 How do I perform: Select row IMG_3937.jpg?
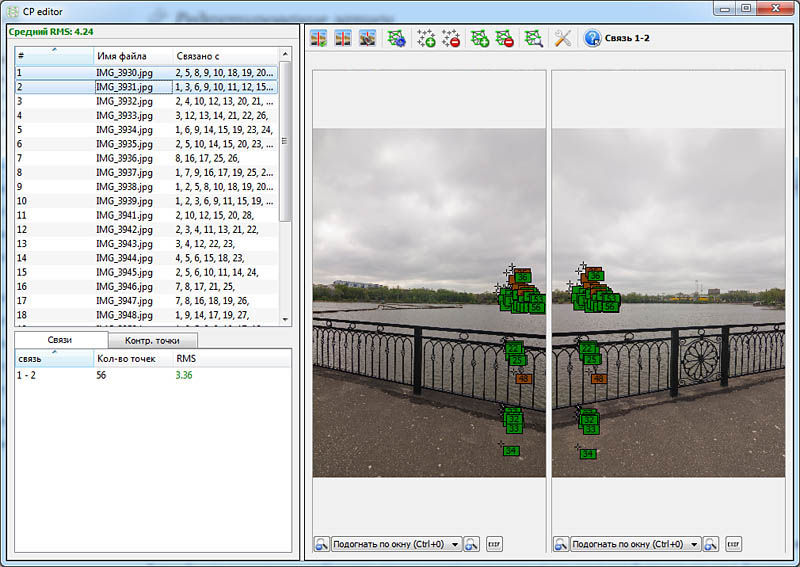tap(147, 172)
